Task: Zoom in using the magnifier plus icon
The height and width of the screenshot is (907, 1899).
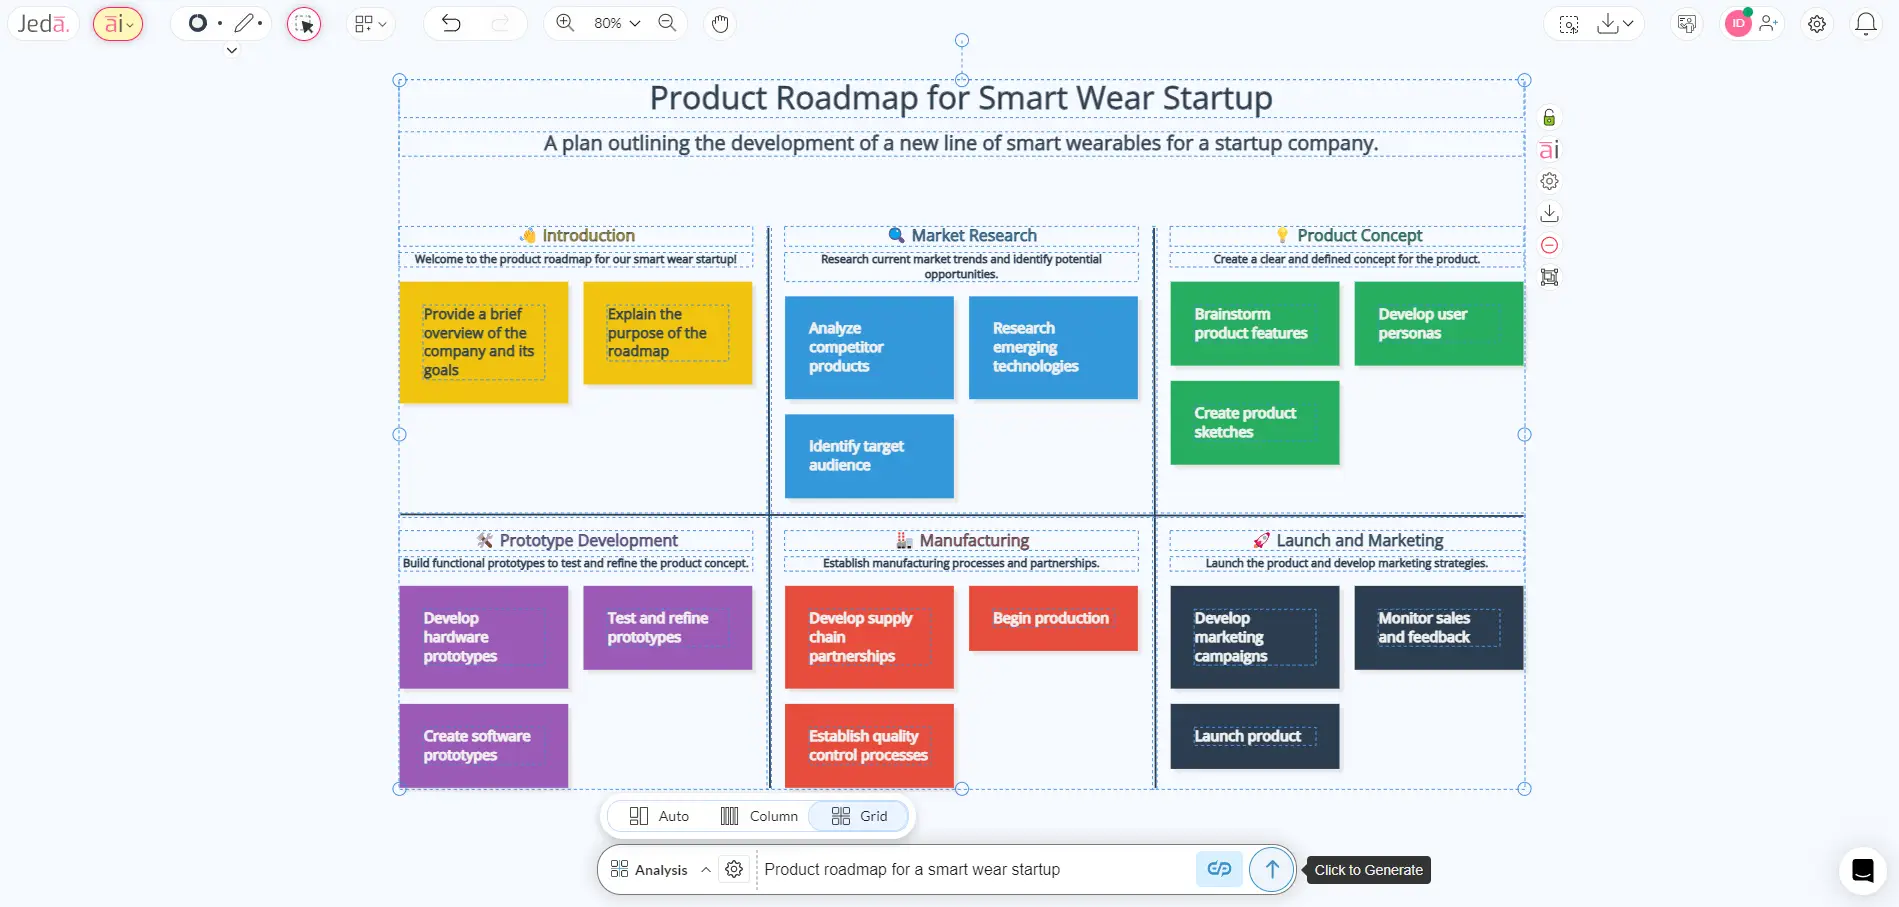Action: 563,22
